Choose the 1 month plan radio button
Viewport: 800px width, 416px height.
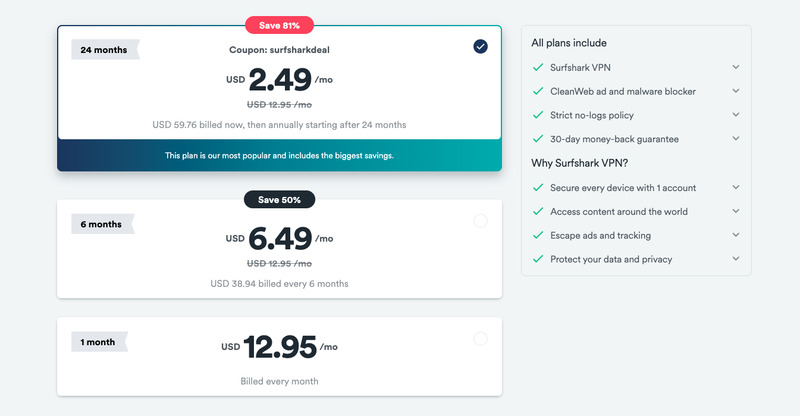click(480, 339)
